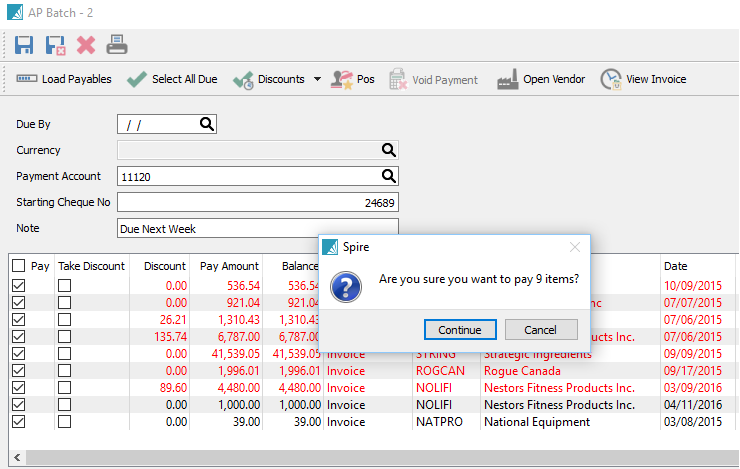This screenshot has width=740, height=469.
Task: Click the Note field text box
Action: (x=257, y=229)
